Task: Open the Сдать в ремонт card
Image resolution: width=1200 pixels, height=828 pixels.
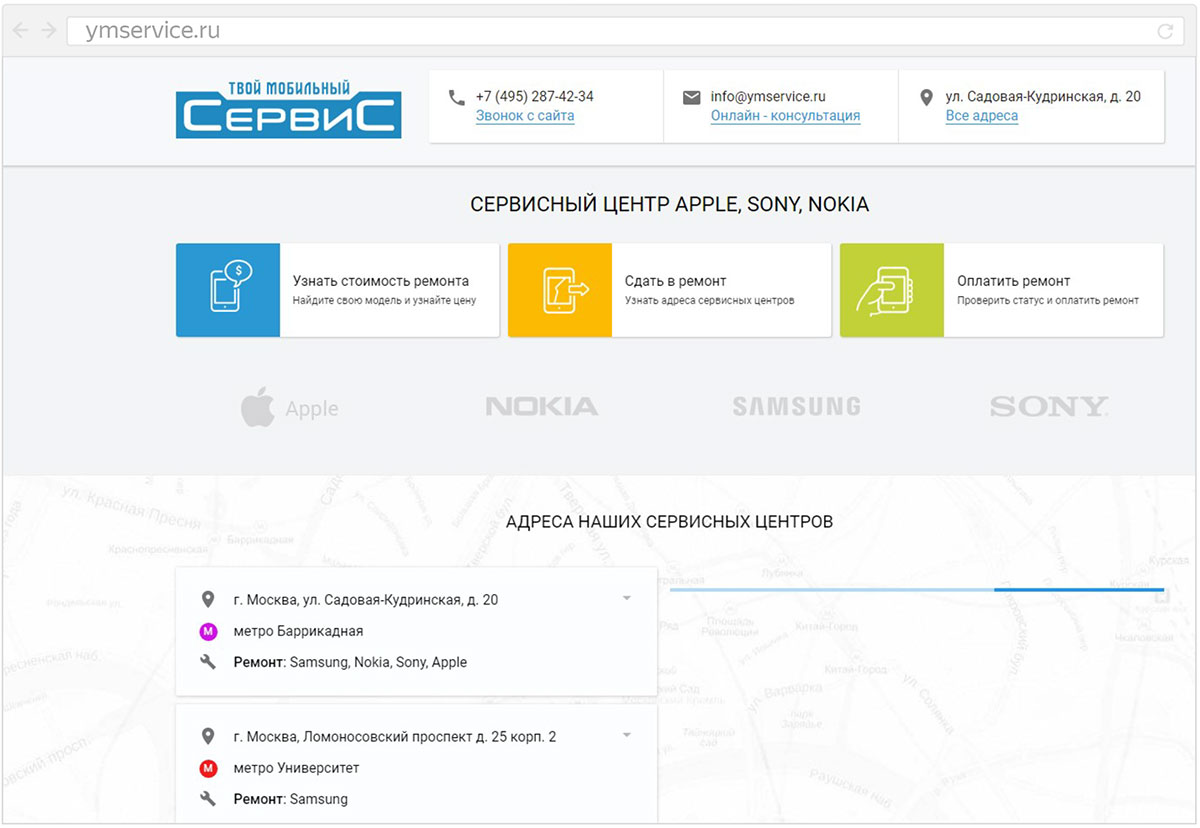Action: (x=670, y=290)
